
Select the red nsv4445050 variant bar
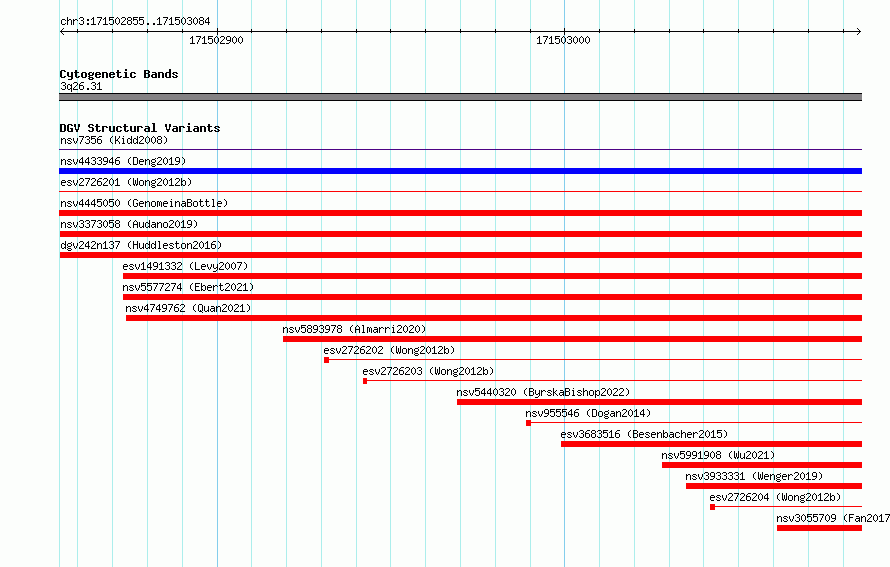pyautogui.click(x=460, y=213)
